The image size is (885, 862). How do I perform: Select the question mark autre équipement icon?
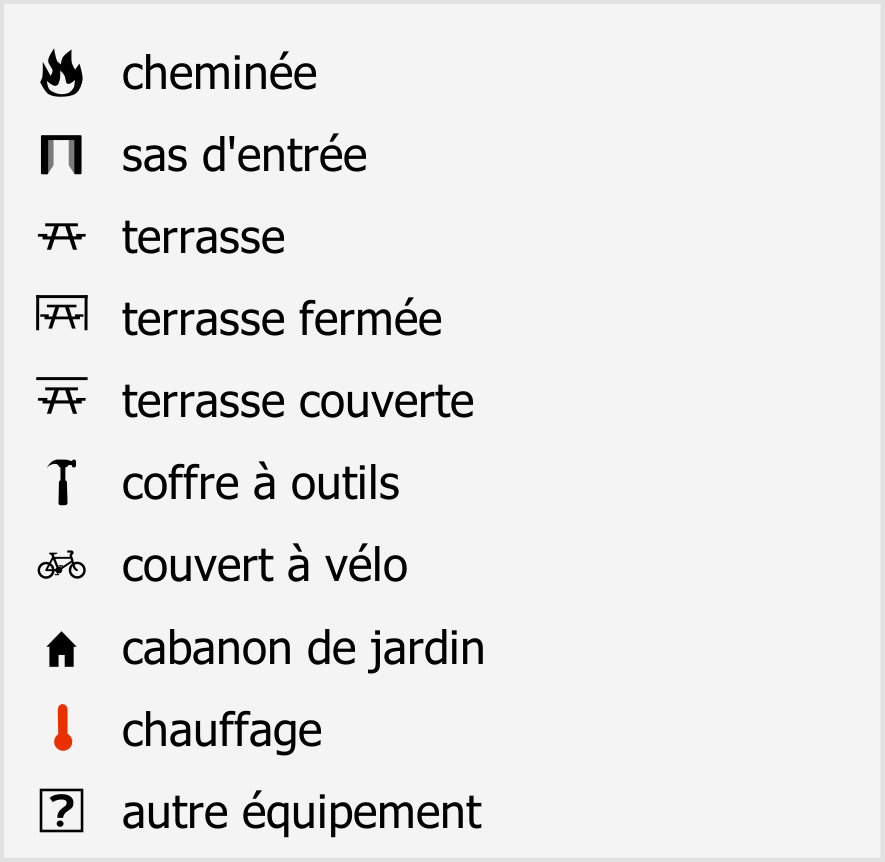click(x=62, y=811)
